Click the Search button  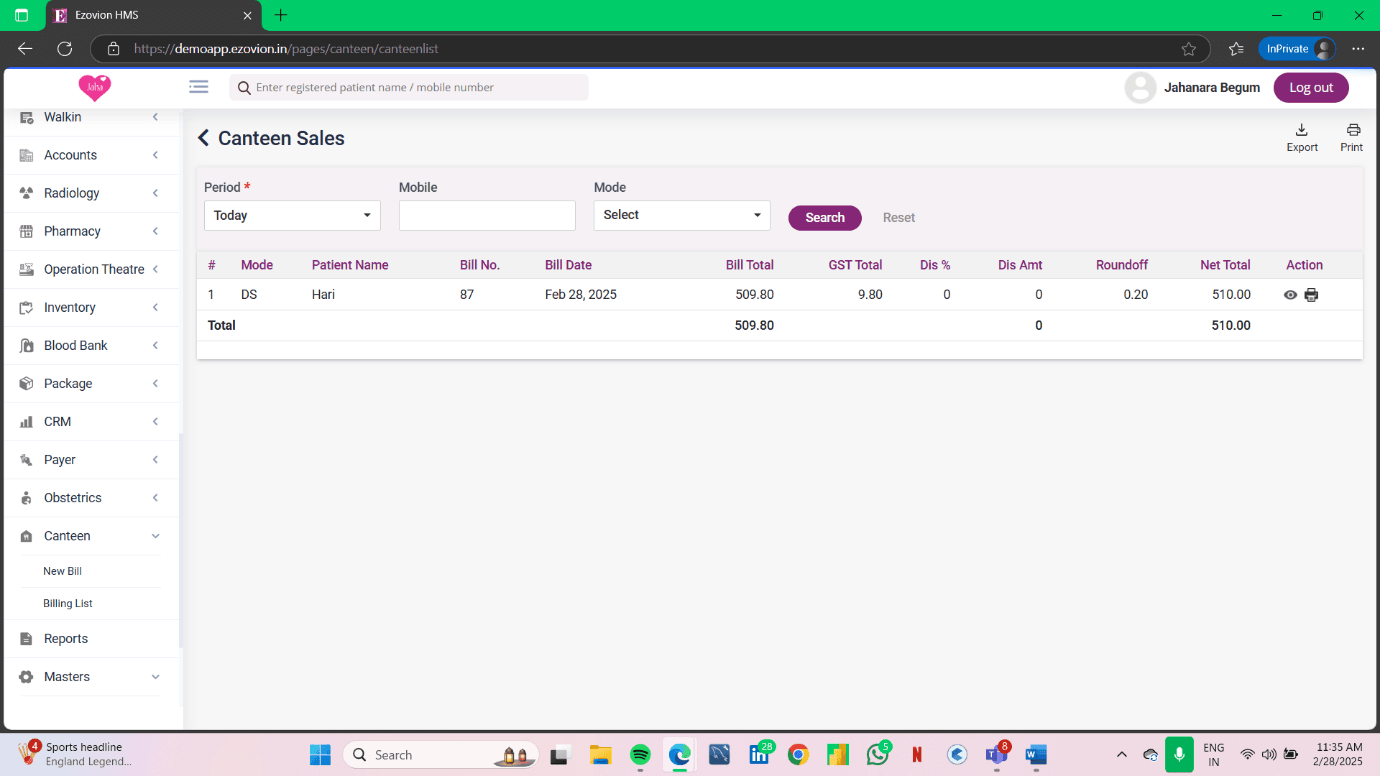824,218
